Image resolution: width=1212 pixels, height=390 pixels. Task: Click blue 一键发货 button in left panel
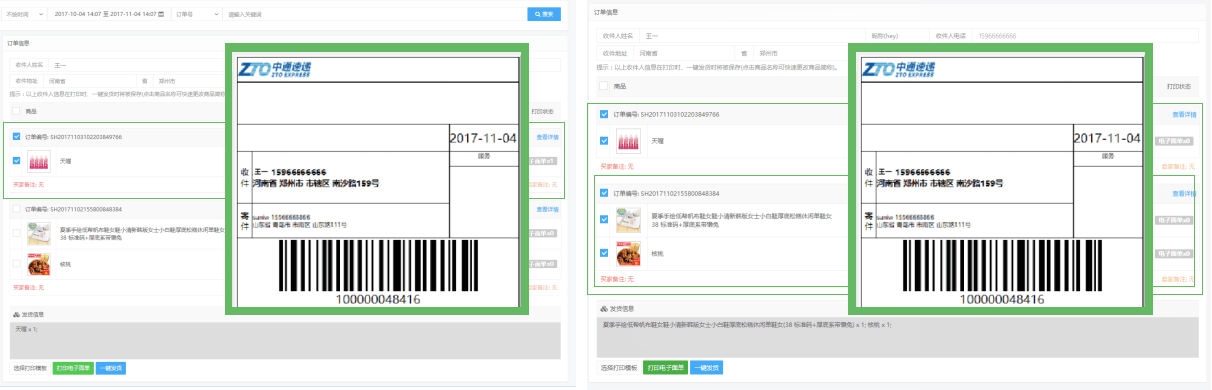tap(111, 368)
